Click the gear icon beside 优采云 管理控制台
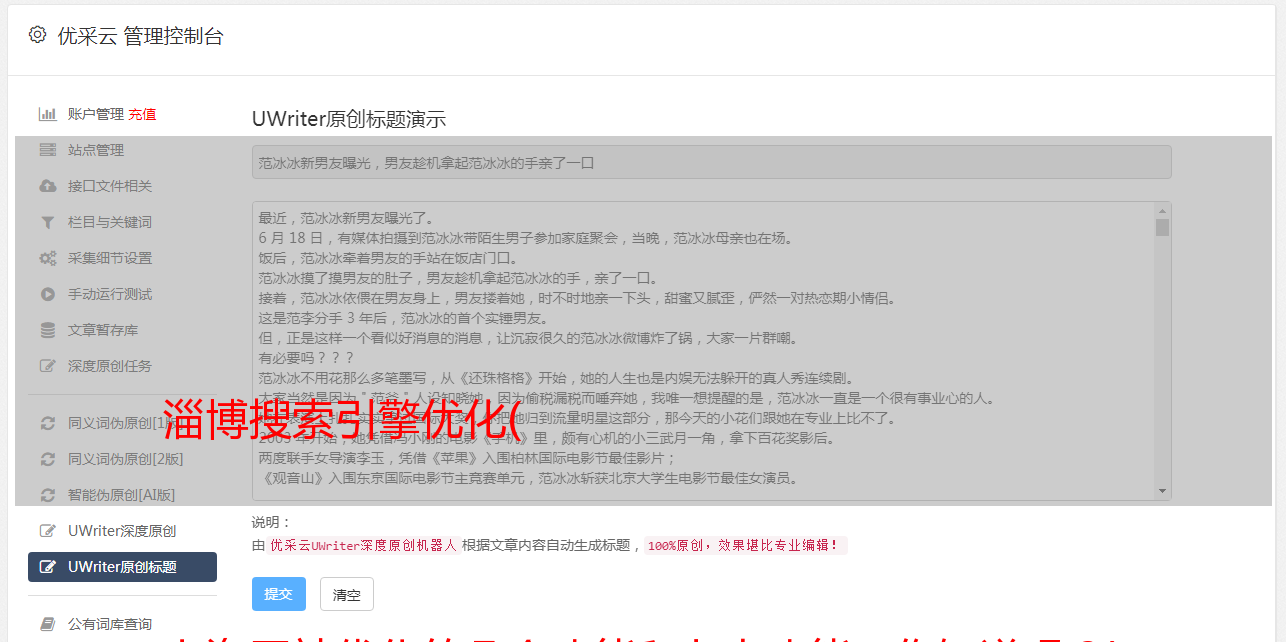 click(37, 35)
